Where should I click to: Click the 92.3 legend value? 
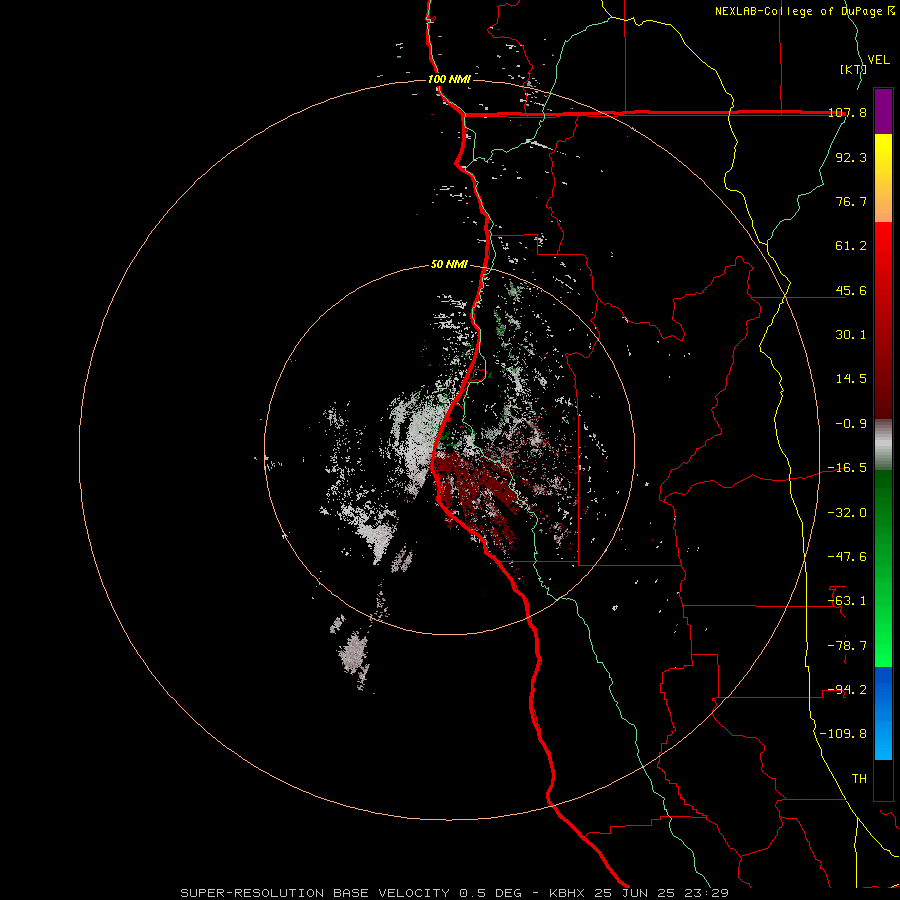click(x=851, y=157)
